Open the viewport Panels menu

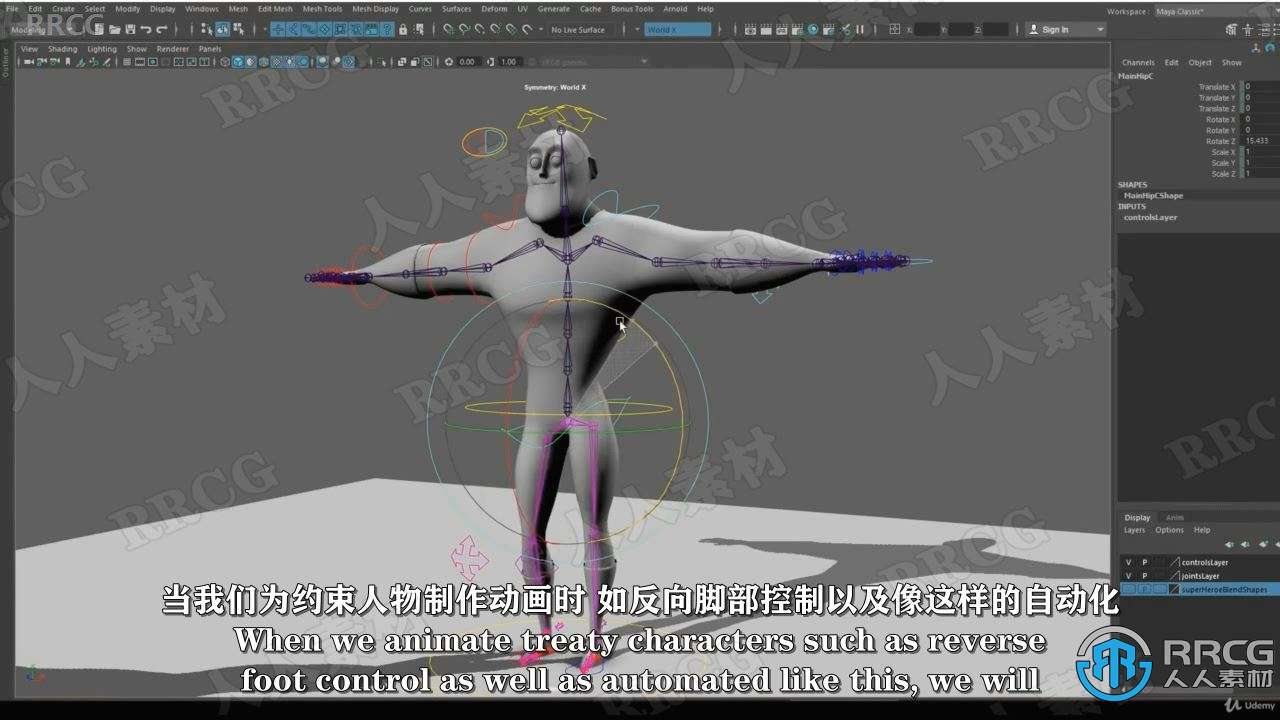click(210, 49)
